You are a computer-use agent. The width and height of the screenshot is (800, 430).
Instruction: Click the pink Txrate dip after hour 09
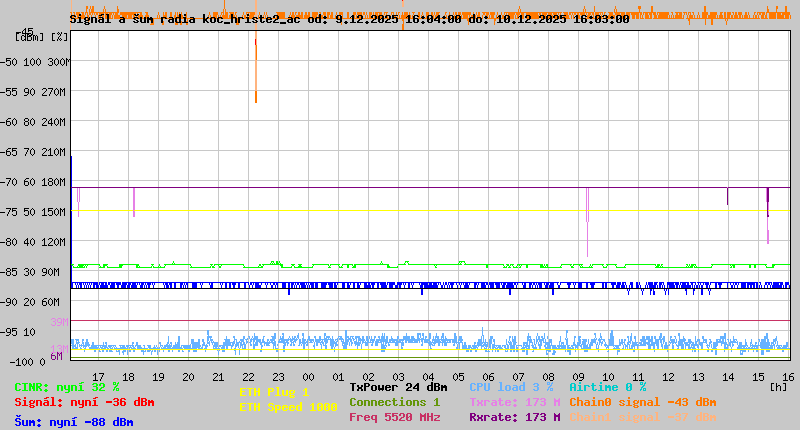point(587,205)
